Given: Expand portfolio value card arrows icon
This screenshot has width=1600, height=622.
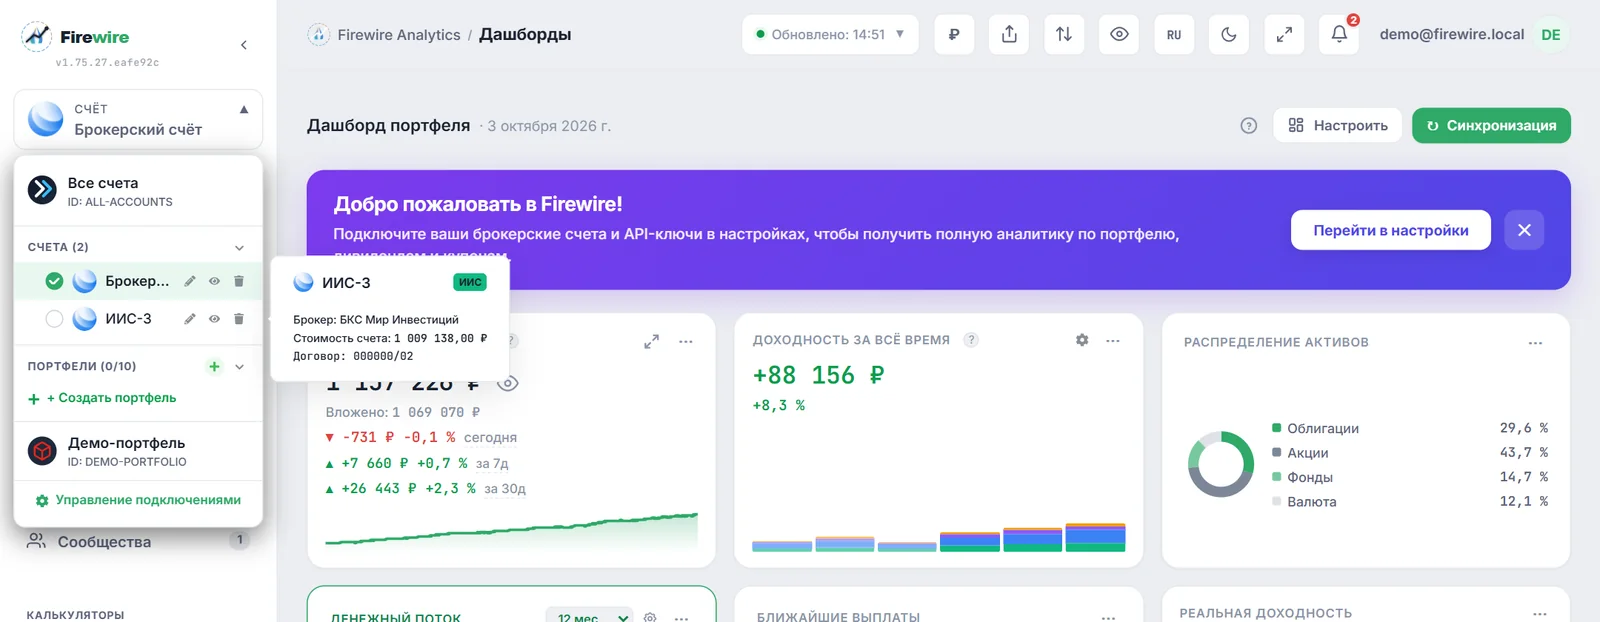Looking at the screenshot, I should coord(651,342).
